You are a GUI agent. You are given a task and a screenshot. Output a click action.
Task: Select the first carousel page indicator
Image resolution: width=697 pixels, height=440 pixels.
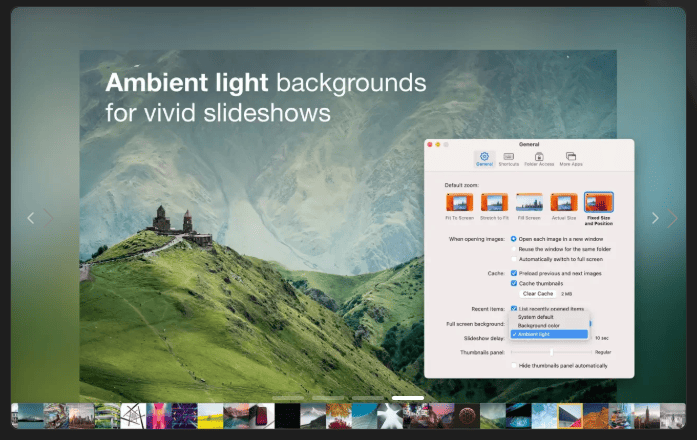point(288,398)
